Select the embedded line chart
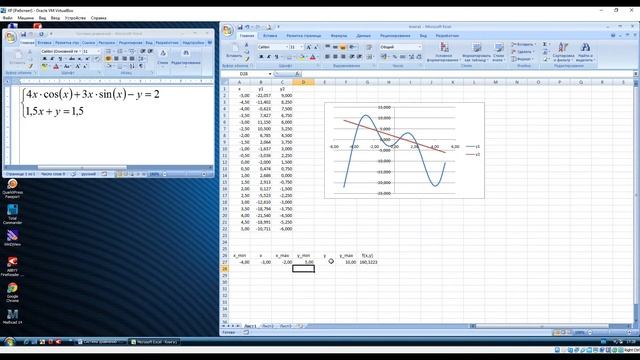The height and width of the screenshot is (360, 640). 404,151
